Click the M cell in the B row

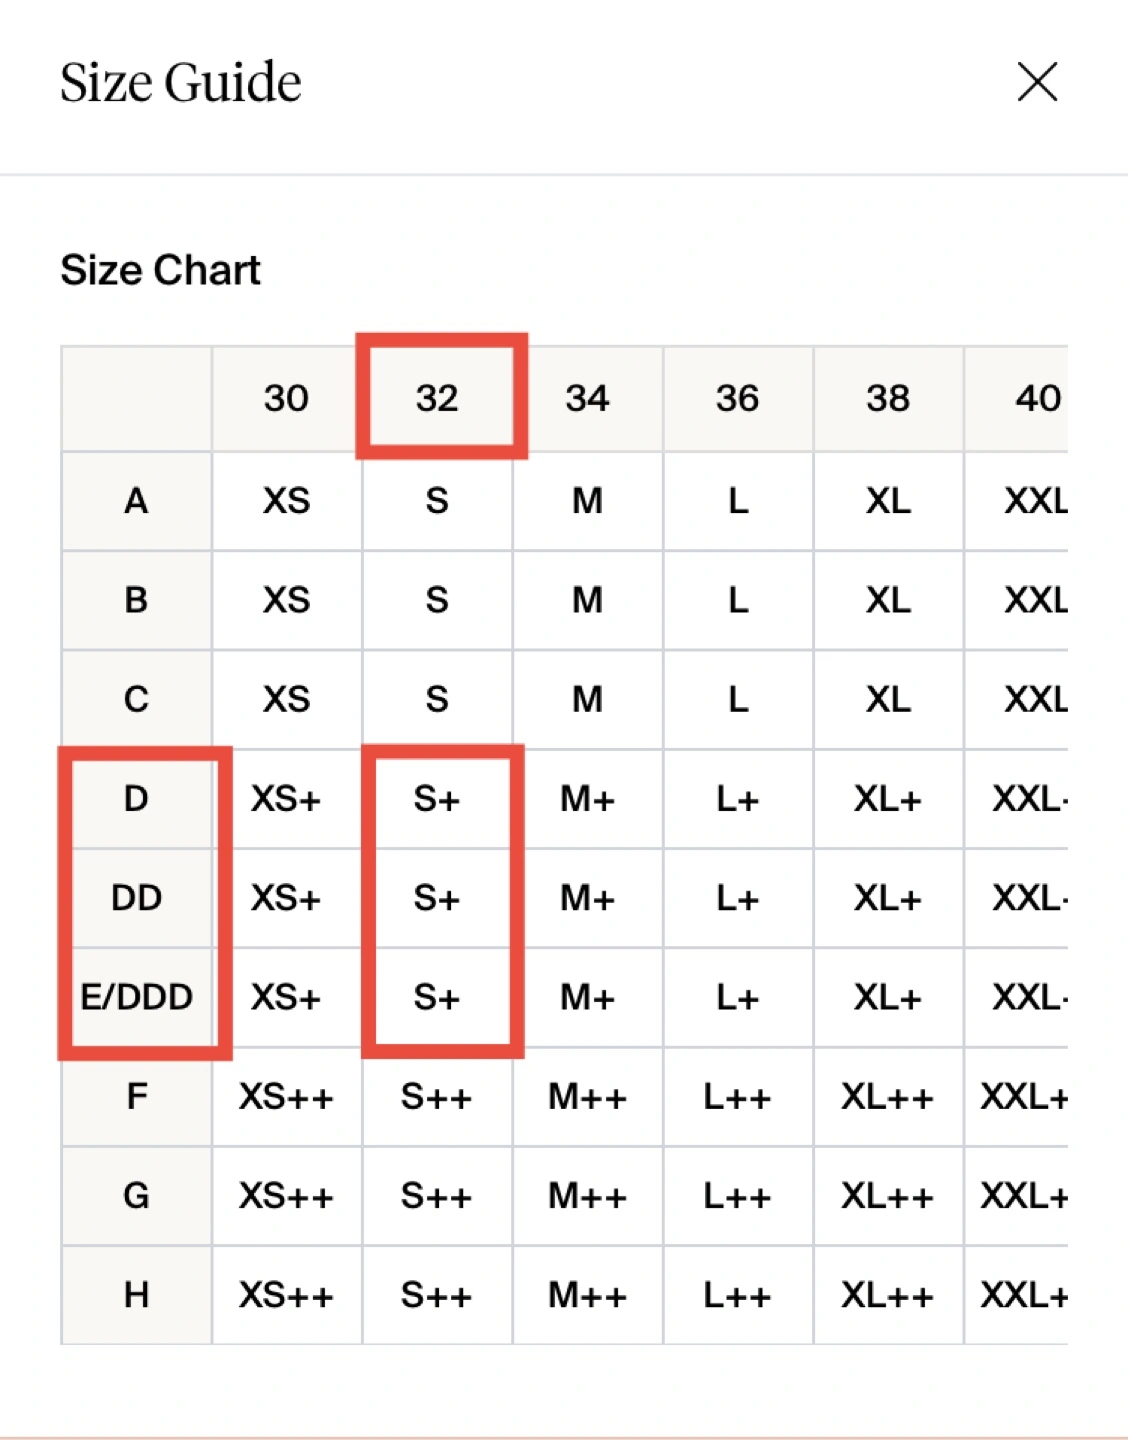coord(587,600)
